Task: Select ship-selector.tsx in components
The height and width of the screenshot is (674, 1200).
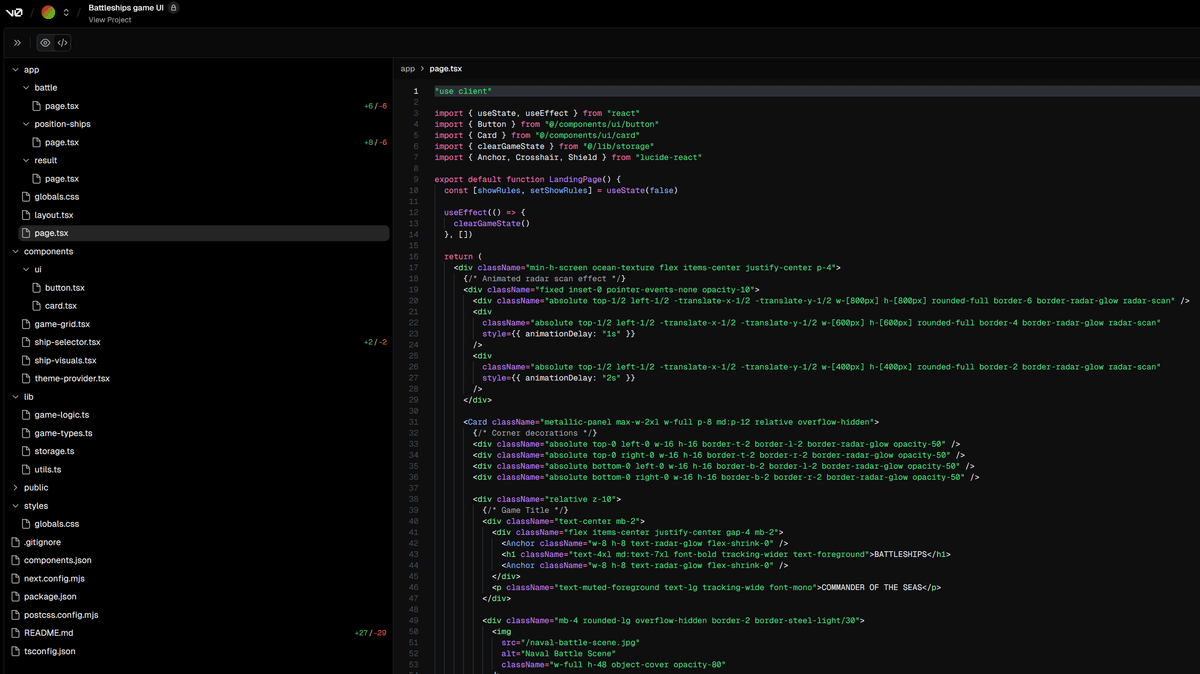Action: [x=67, y=342]
